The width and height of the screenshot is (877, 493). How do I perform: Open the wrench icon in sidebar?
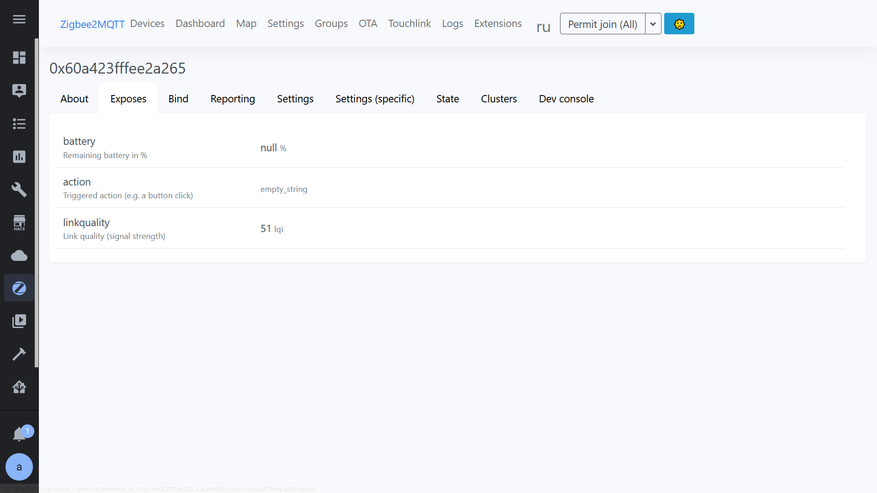(19, 190)
